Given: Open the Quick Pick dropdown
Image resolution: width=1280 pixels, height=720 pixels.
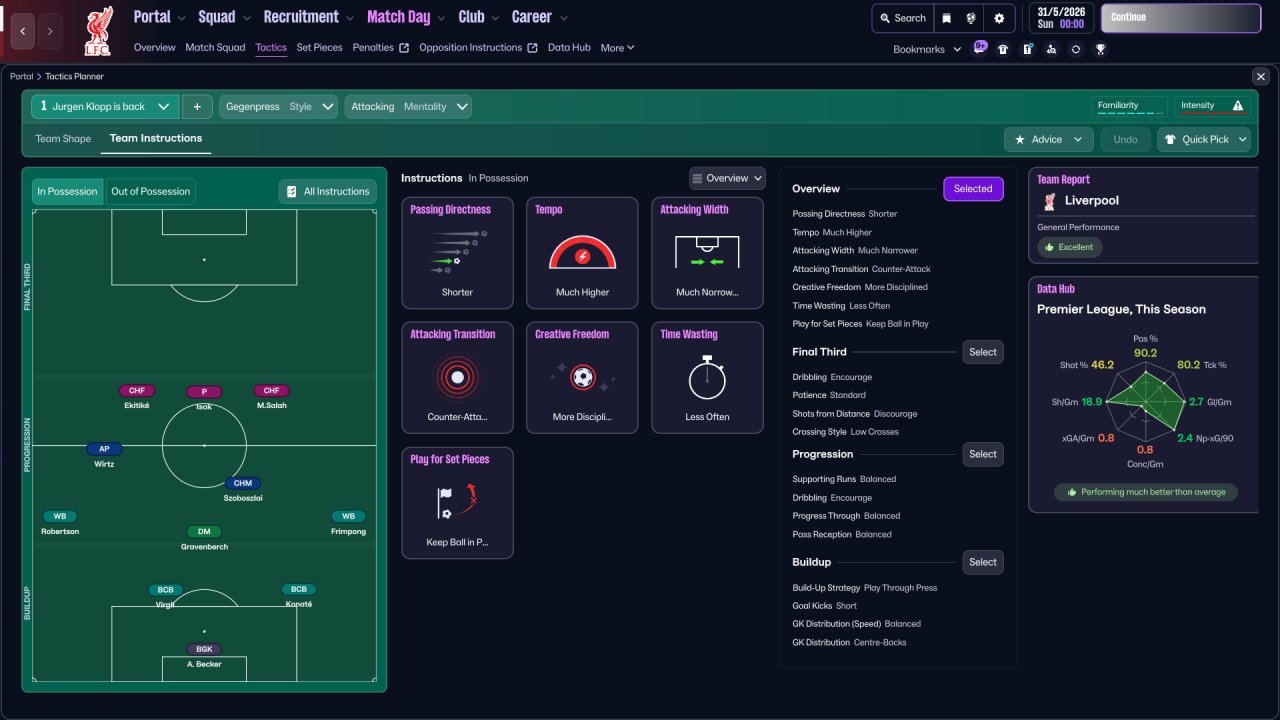Looking at the screenshot, I should click(x=1204, y=139).
